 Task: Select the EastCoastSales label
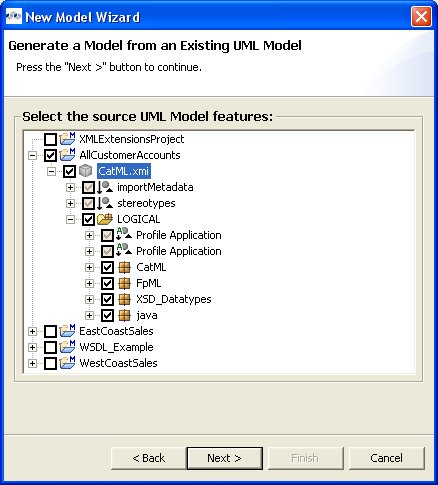click(x=116, y=331)
